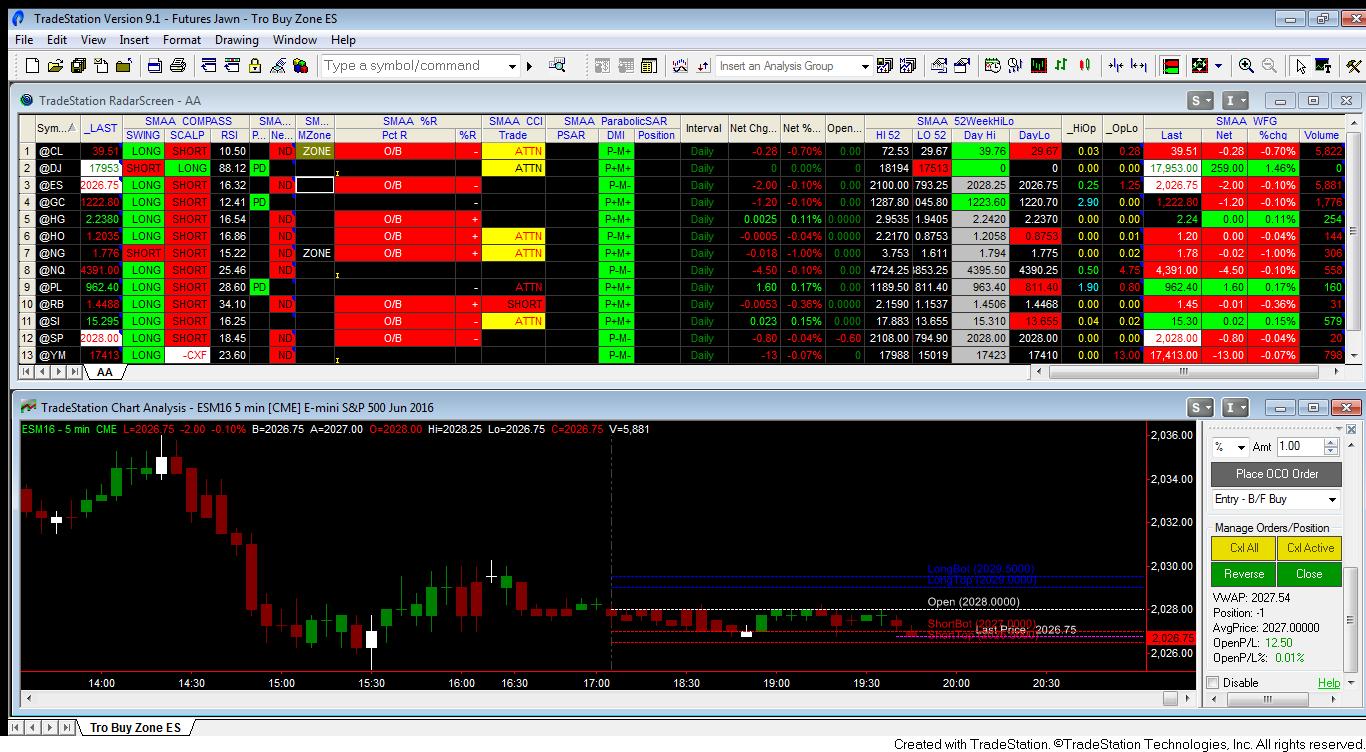Open the drawing color palette icon
1366x752 pixels.
click(x=300, y=65)
